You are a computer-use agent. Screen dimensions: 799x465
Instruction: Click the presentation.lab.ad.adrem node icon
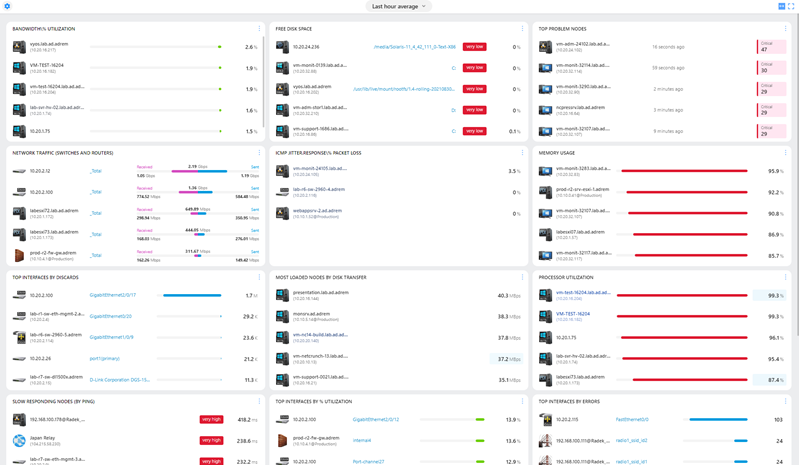(x=282, y=295)
